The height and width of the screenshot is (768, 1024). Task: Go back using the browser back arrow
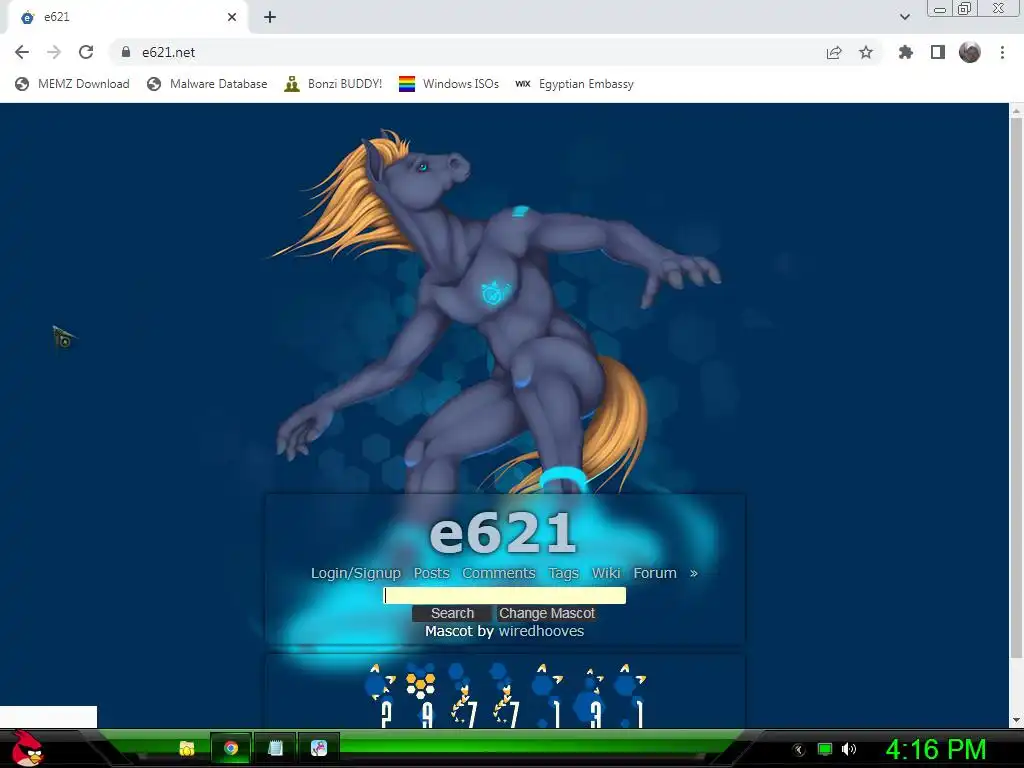point(22,52)
